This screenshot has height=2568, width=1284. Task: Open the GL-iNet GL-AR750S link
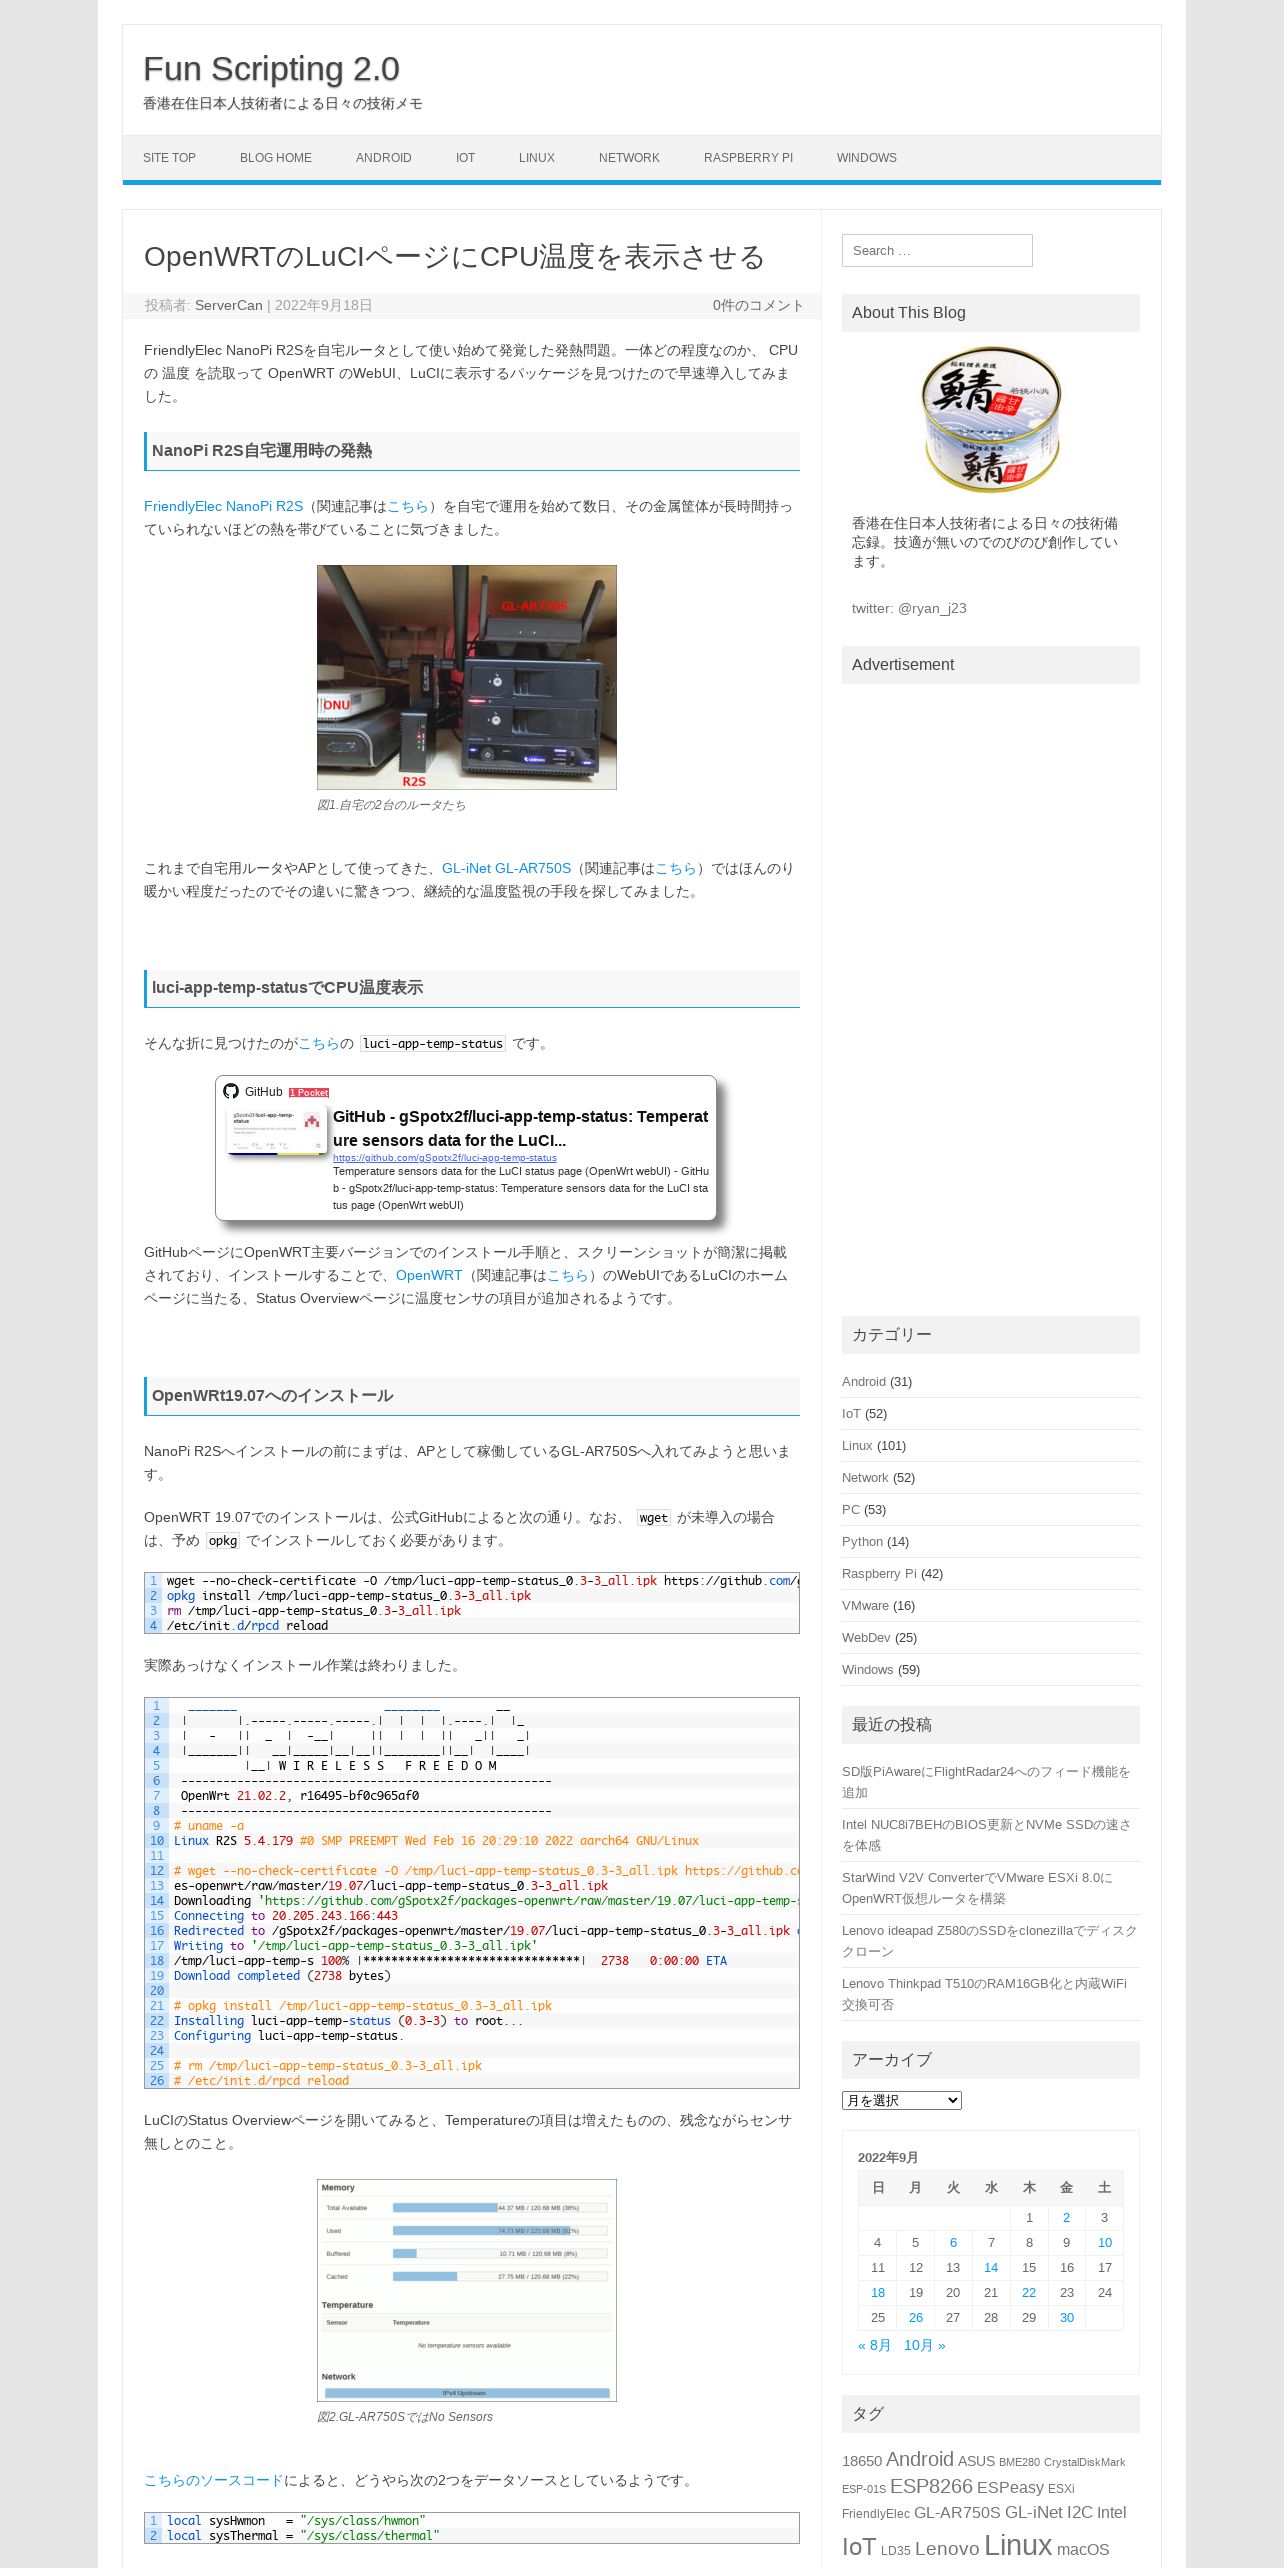[506, 869]
